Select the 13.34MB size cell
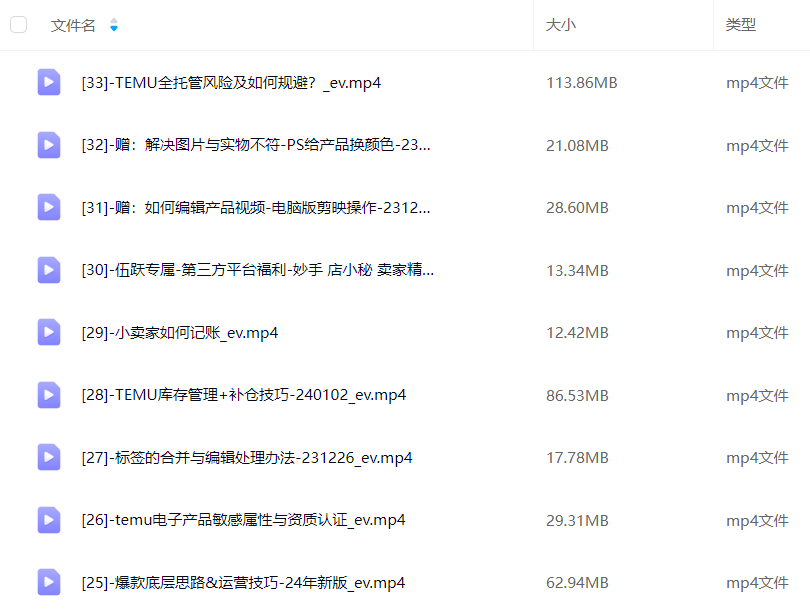 pyautogui.click(x=577, y=271)
